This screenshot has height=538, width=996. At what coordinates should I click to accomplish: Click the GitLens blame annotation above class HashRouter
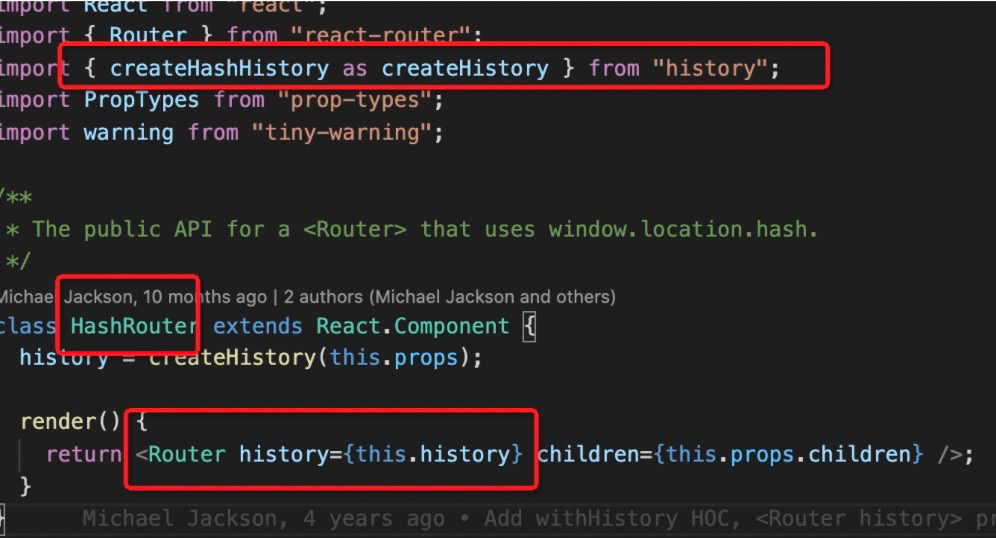click(x=307, y=297)
